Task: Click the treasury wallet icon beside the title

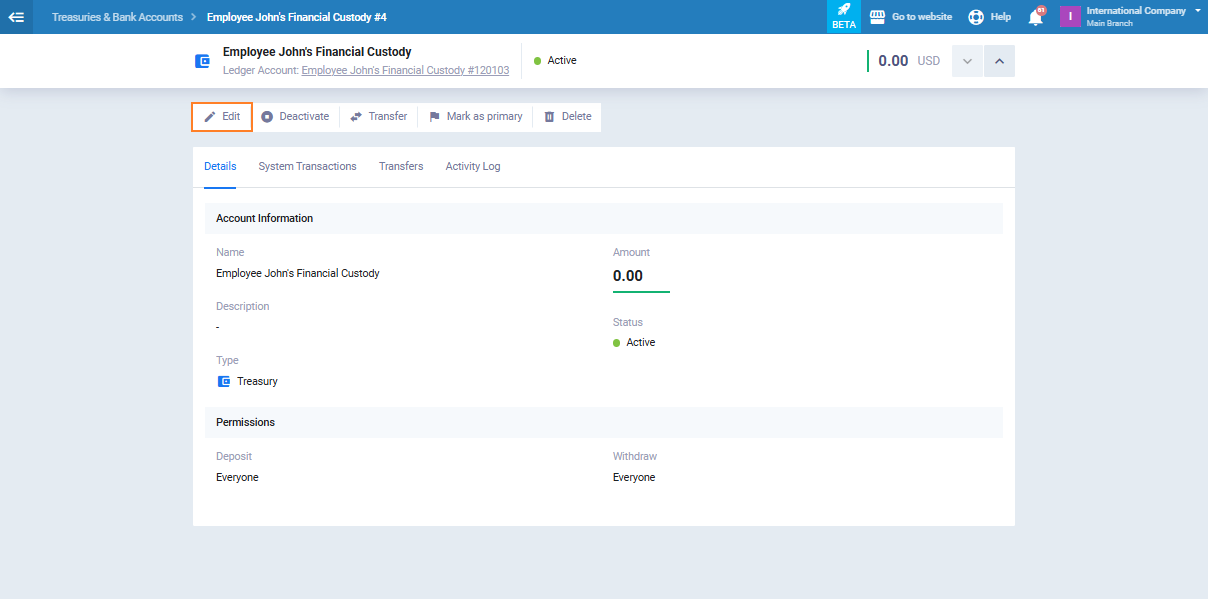Action: pos(203,61)
